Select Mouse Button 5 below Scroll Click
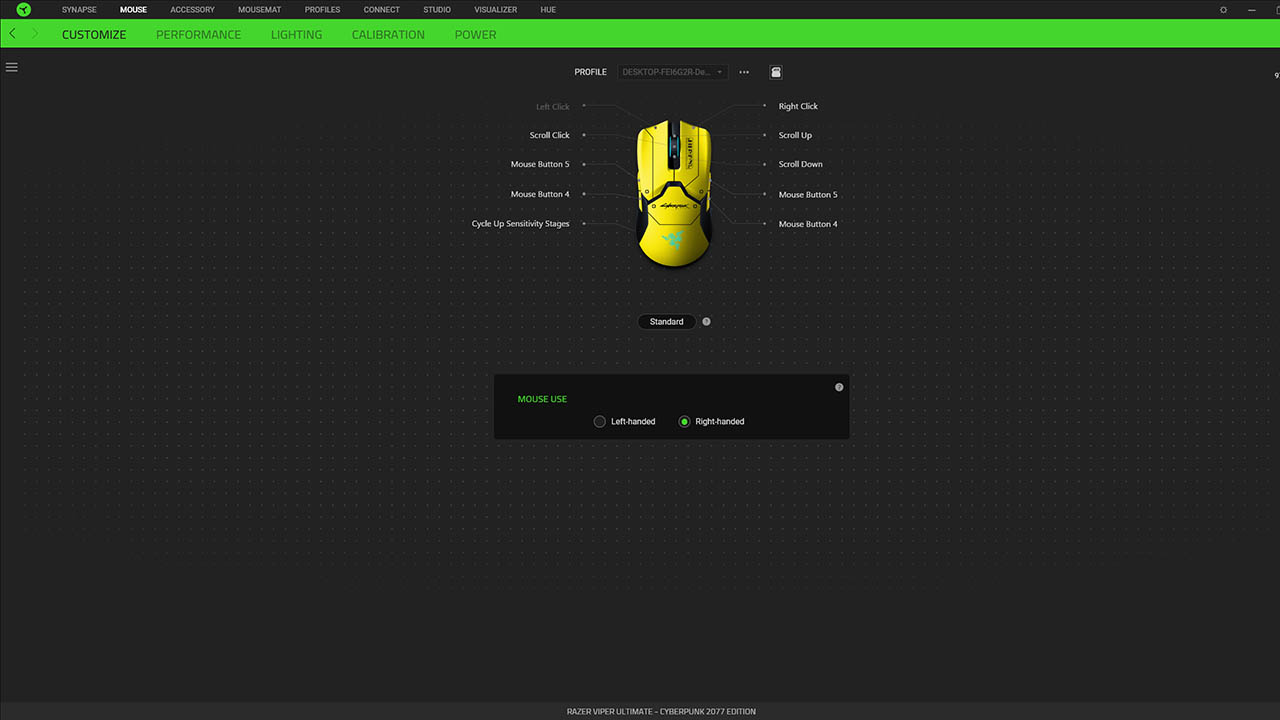Screen dimensions: 1280x720 click(x=540, y=164)
